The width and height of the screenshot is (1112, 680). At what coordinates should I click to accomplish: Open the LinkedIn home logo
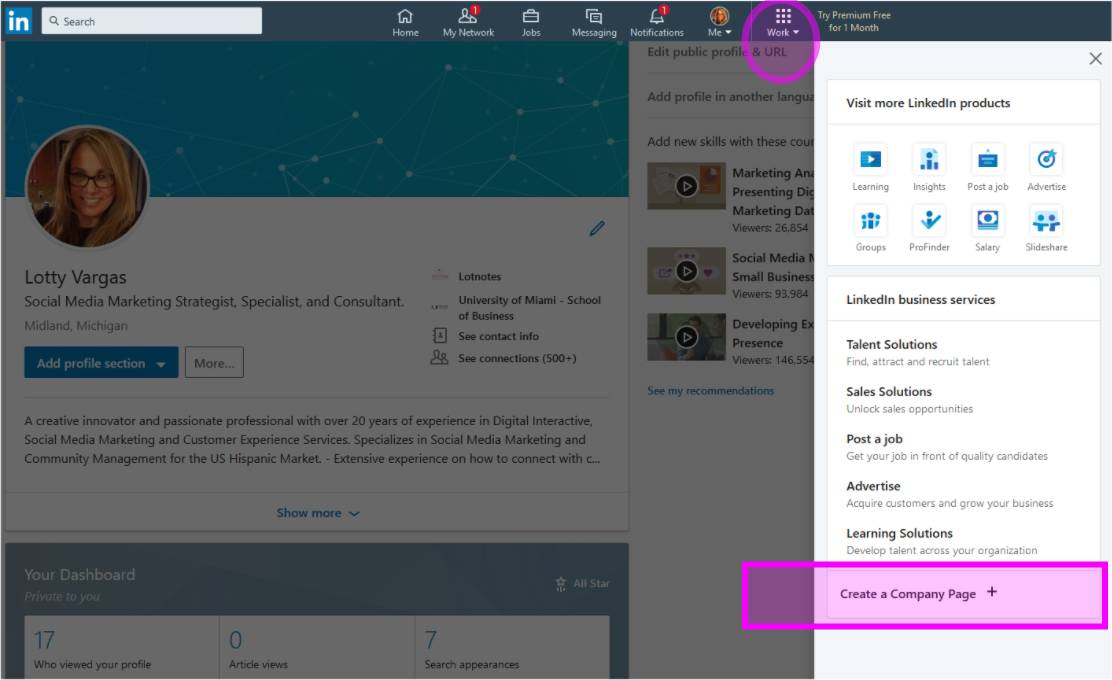(18, 21)
